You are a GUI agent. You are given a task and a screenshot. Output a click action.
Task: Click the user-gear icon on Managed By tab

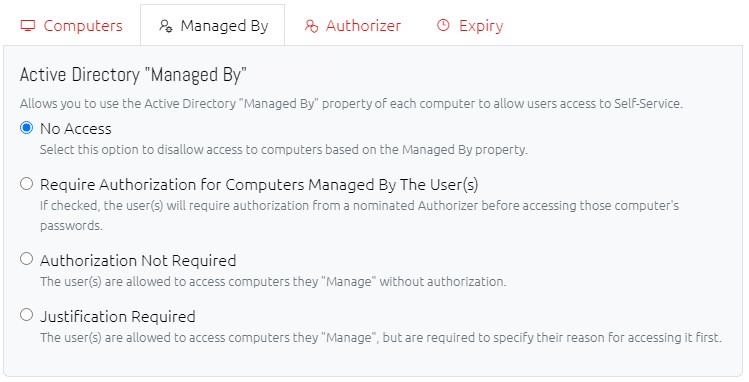tap(166, 26)
